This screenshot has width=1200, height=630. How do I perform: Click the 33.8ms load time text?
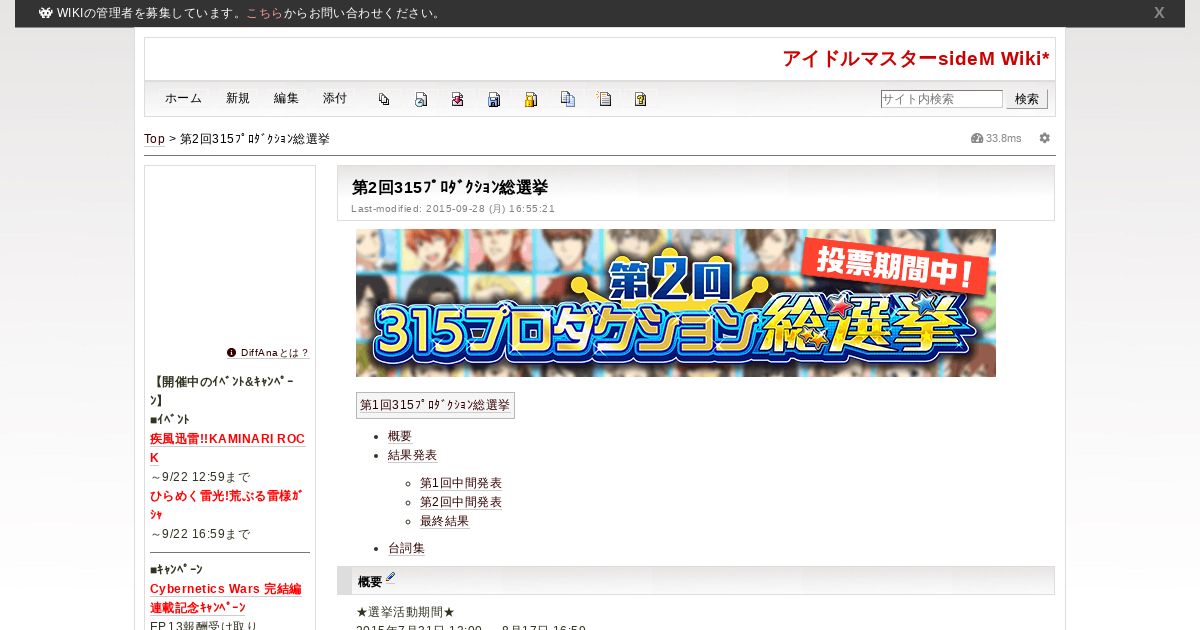click(x=1004, y=138)
